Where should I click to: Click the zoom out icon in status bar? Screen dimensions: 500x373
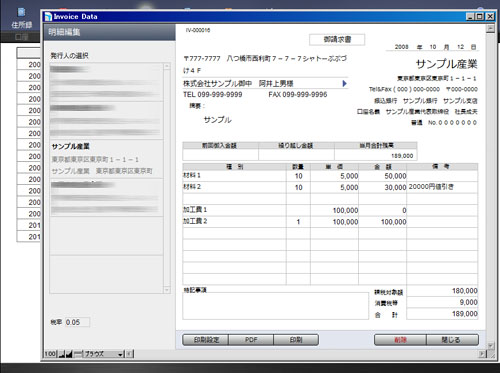pos(62,354)
